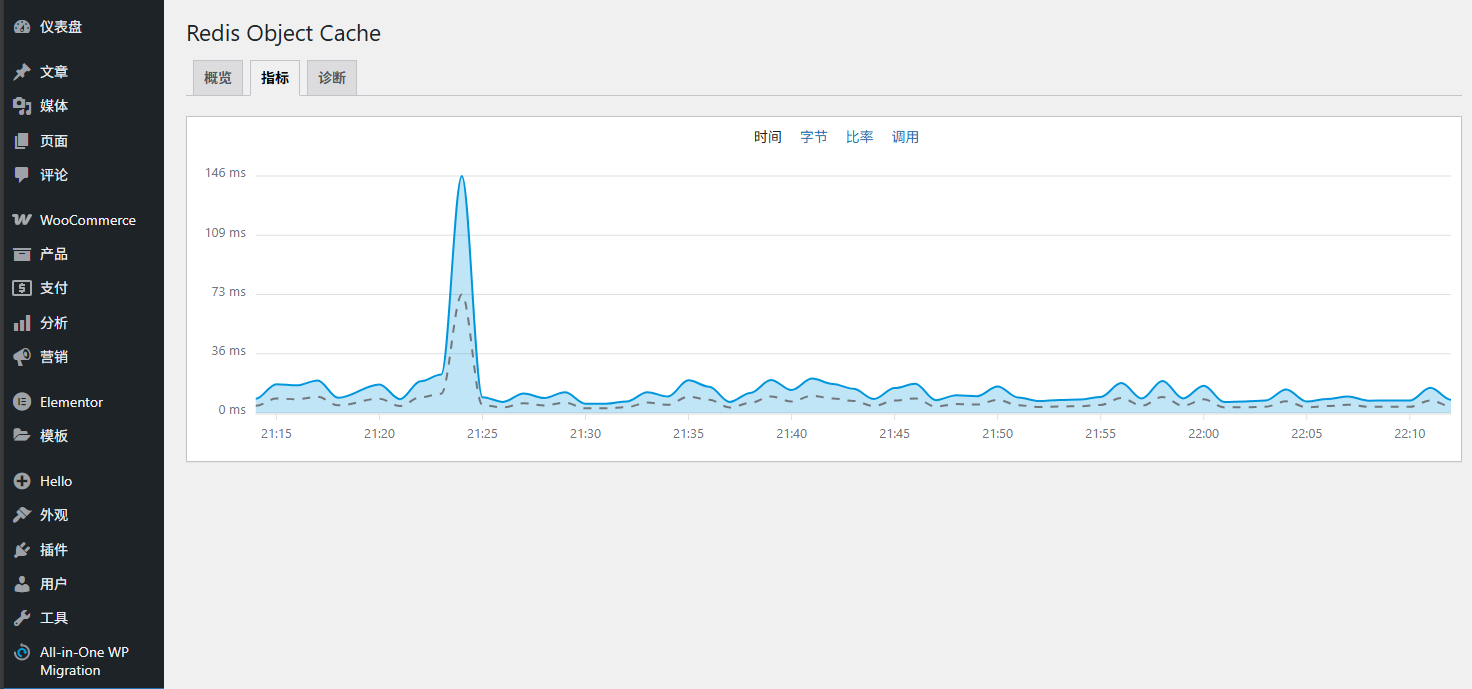Click the 109 ms axis label
Viewport: 1472px width, 689px height.
[225, 232]
